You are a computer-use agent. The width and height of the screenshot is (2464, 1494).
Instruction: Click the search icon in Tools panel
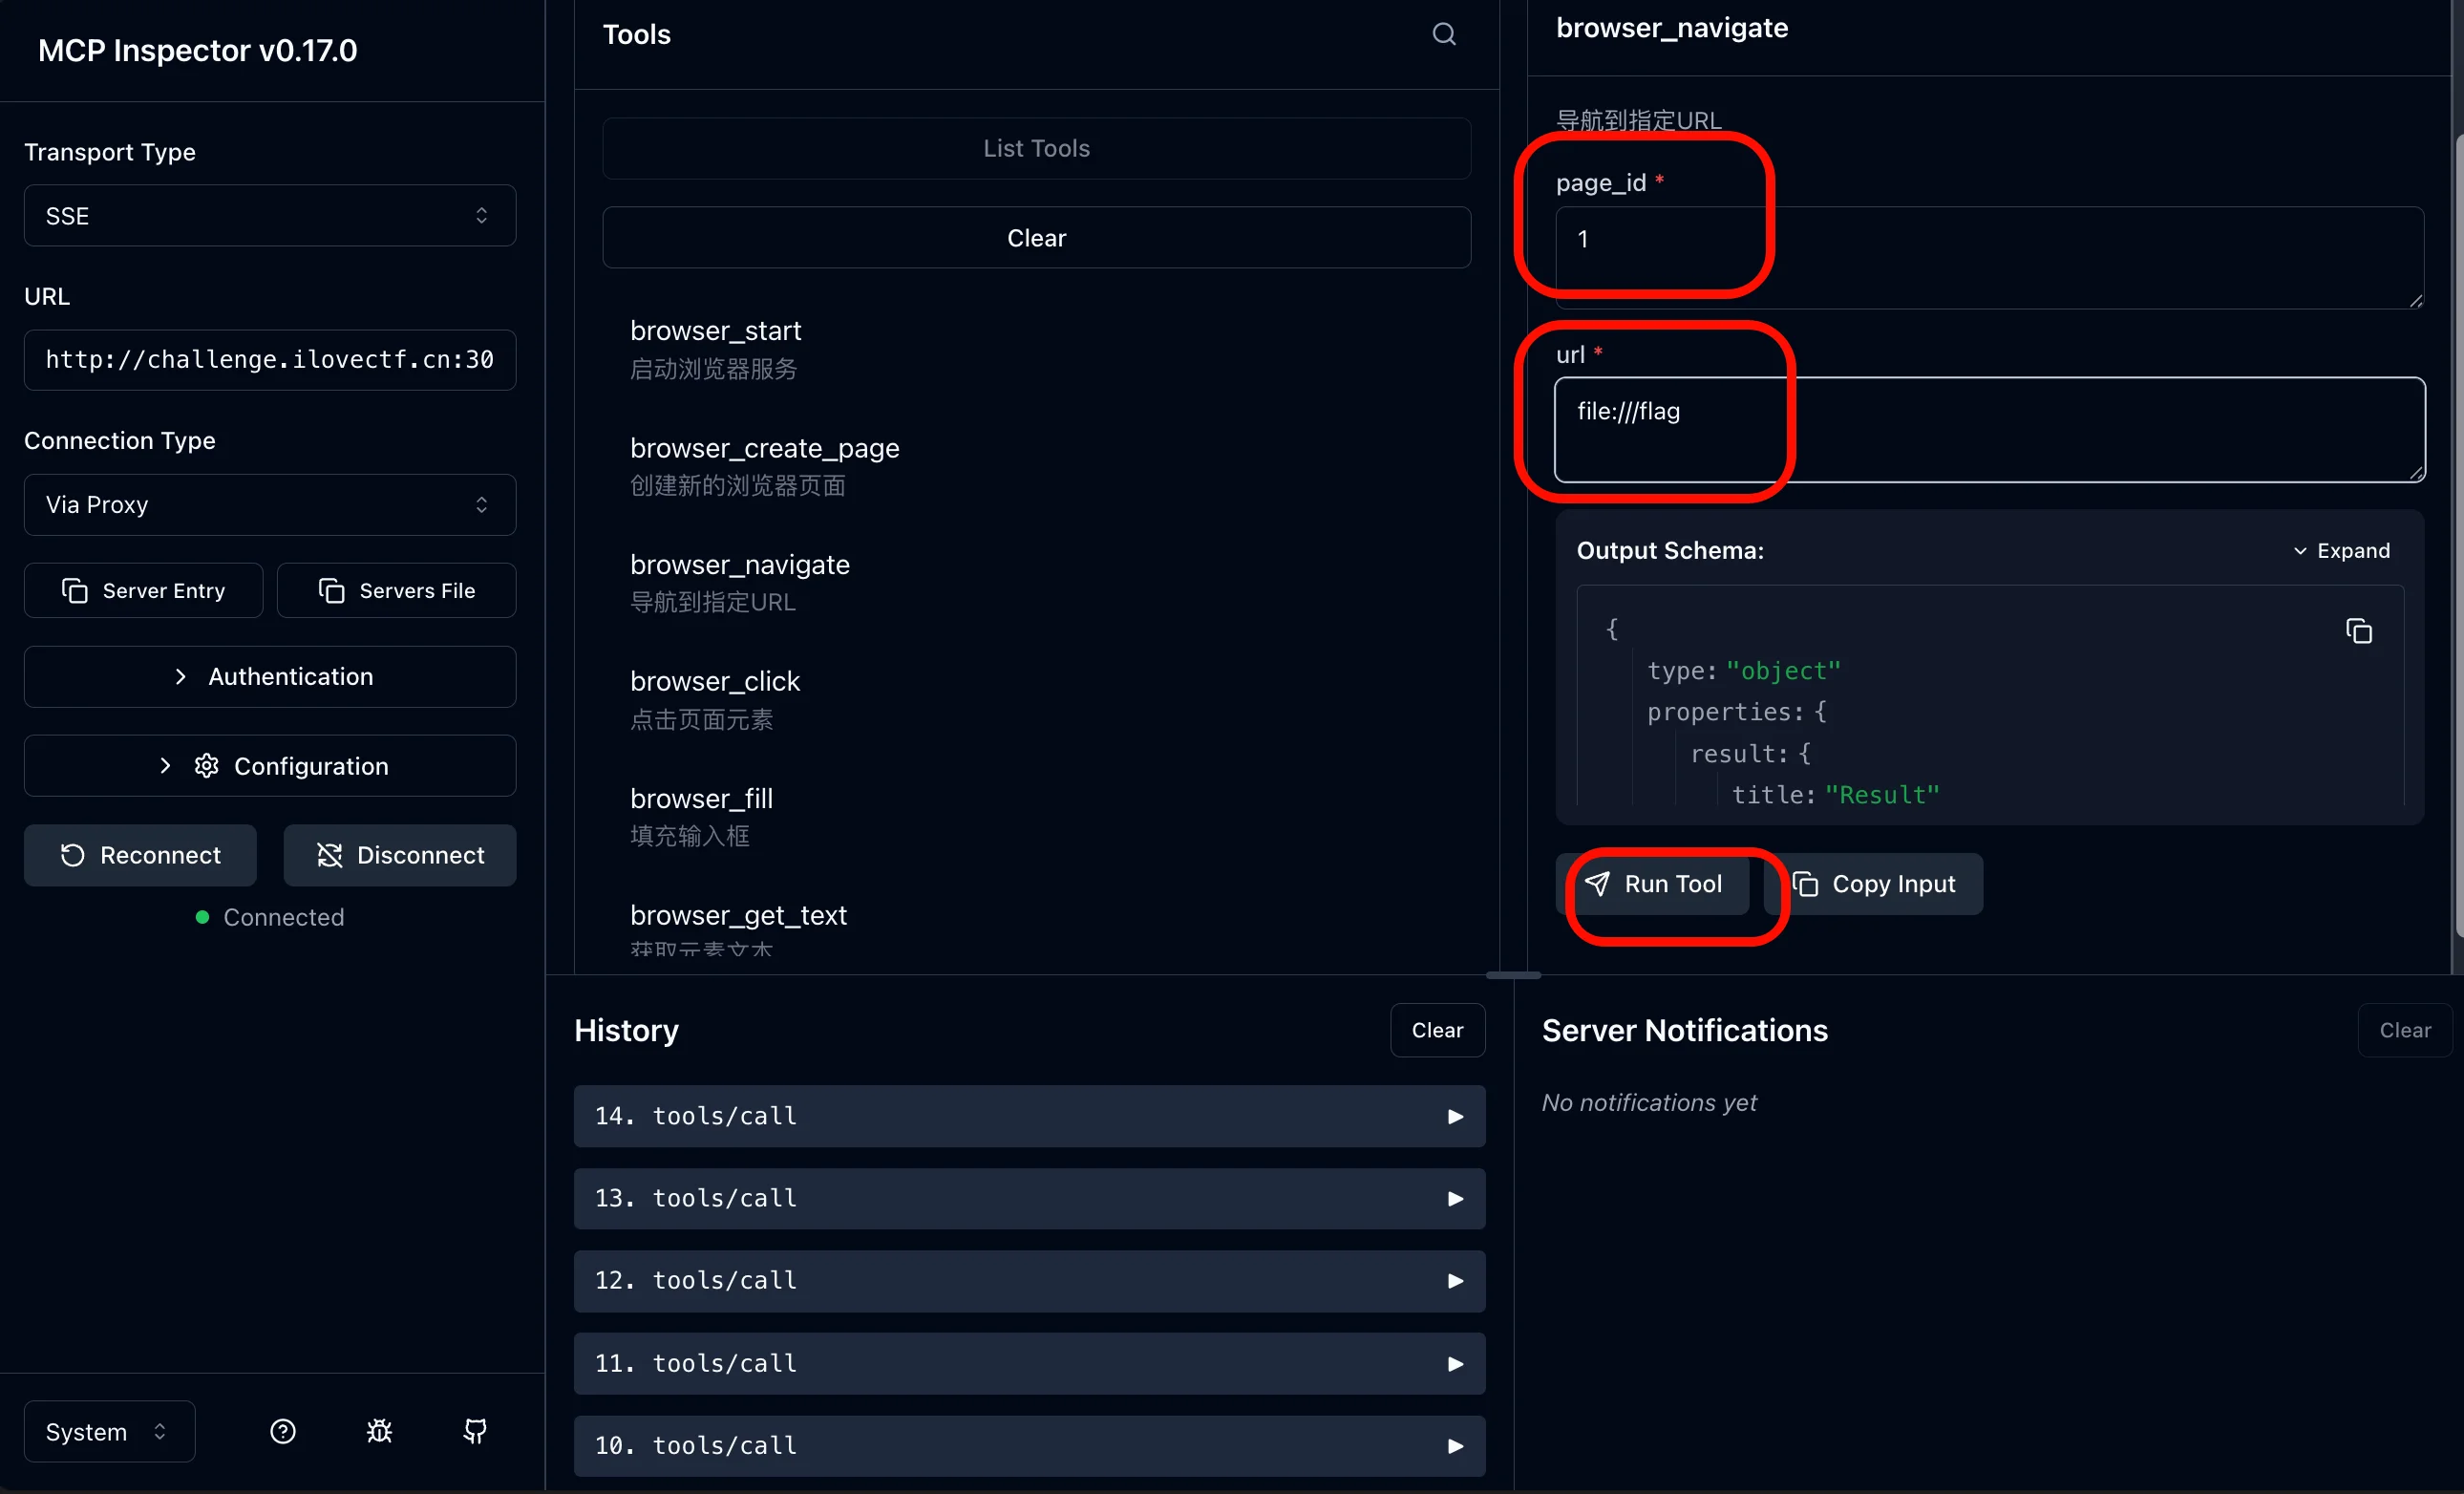pos(1443,34)
